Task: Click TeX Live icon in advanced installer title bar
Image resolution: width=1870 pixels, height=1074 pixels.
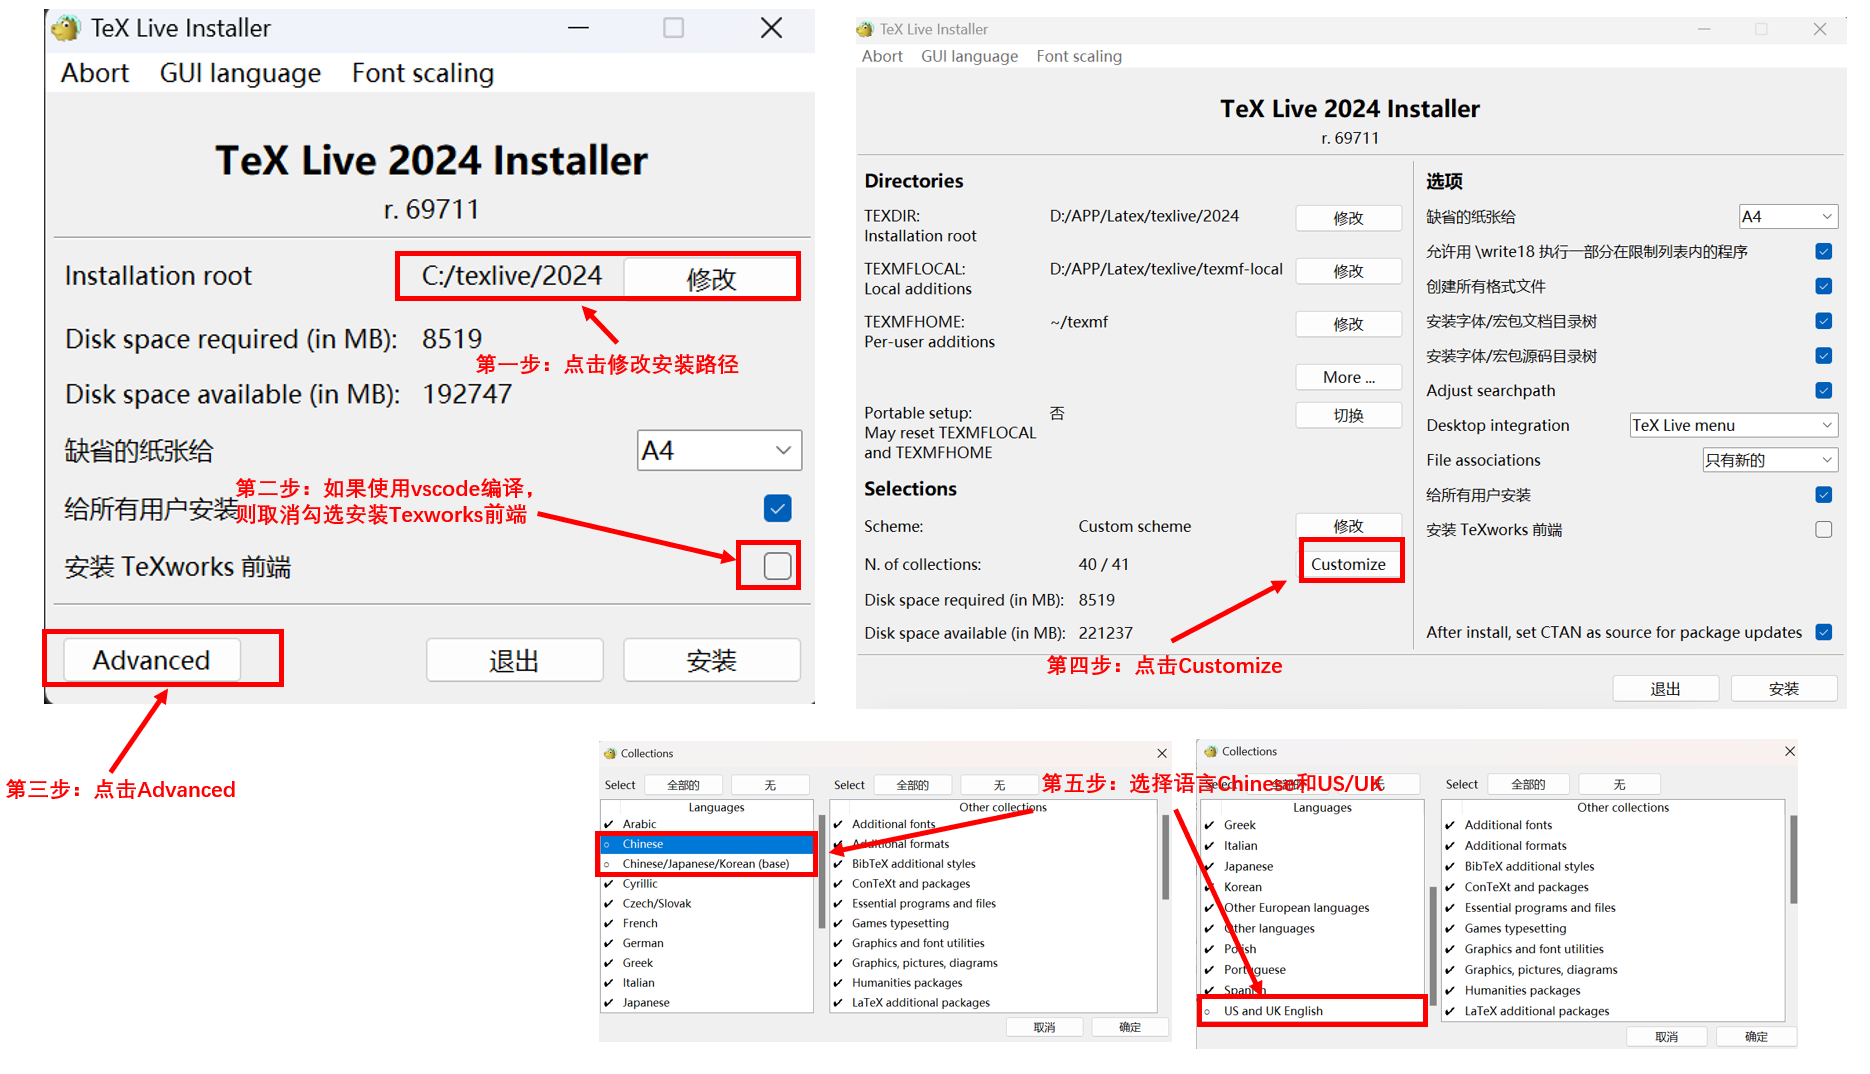Action: tap(865, 30)
